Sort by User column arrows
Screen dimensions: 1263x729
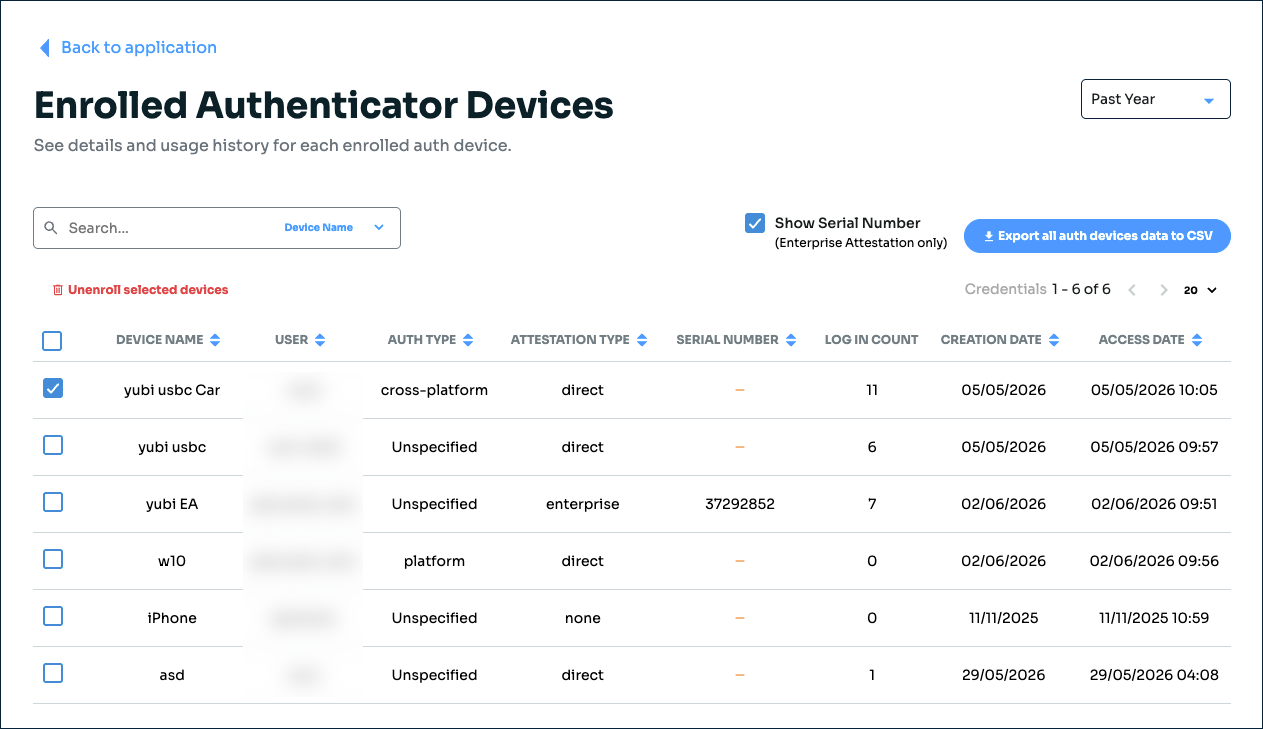[320, 340]
